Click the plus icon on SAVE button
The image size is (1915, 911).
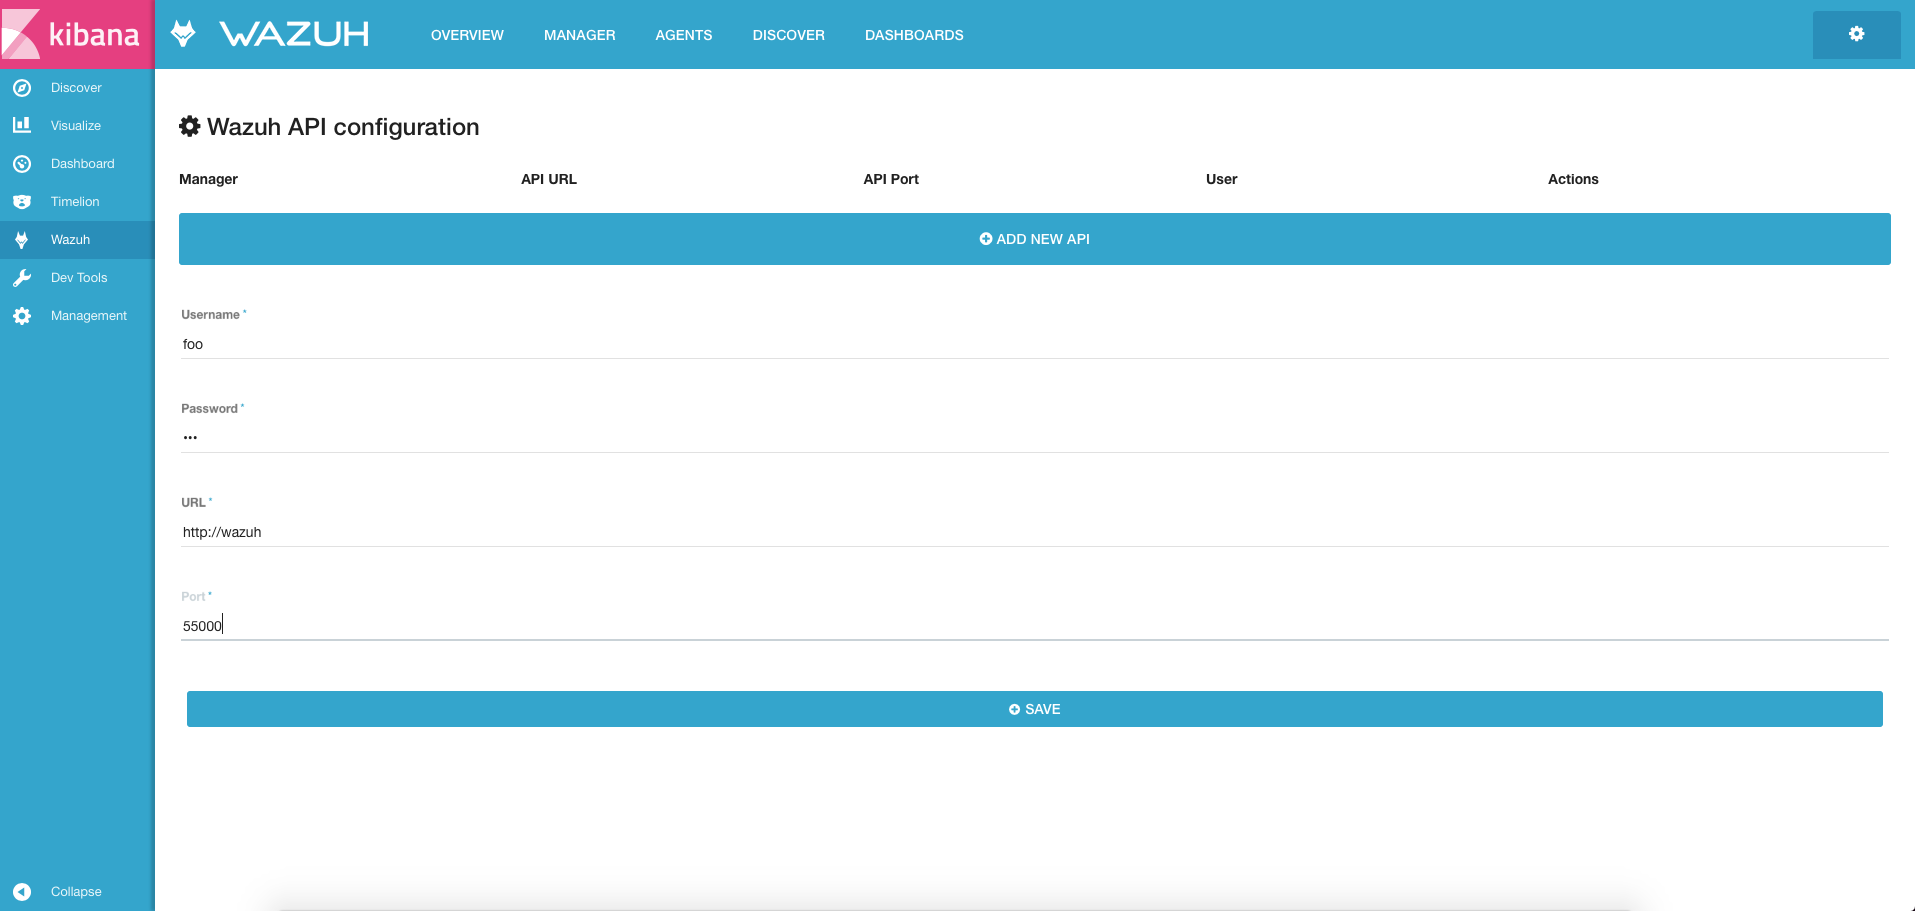coord(1015,710)
